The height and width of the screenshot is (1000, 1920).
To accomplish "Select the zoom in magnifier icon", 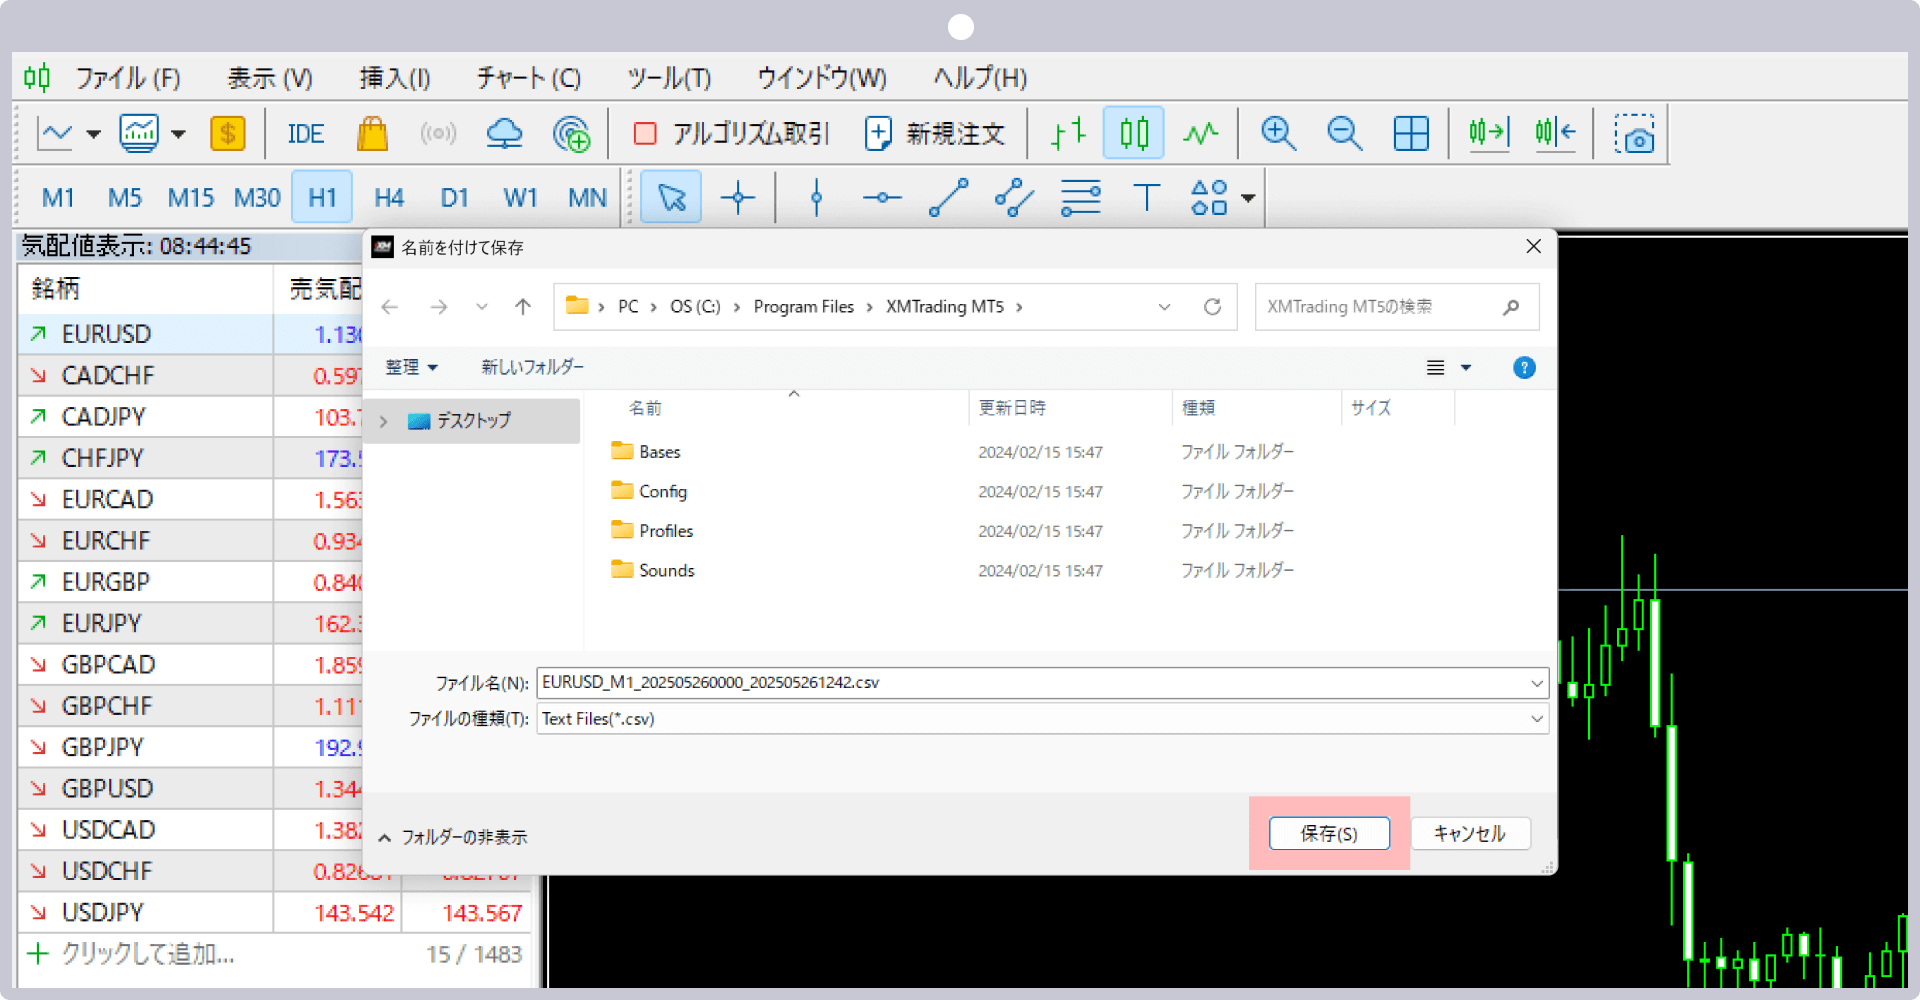I will [x=1278, y=134].
